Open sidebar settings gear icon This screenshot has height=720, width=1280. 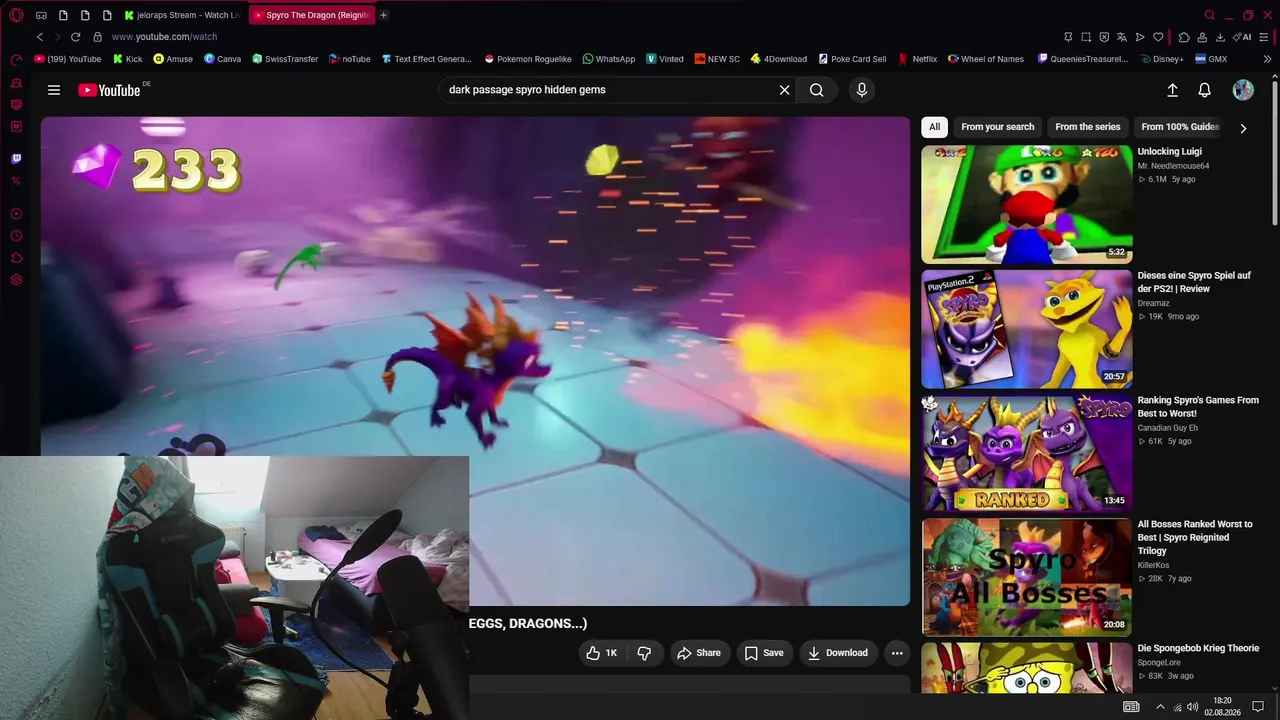(x=16, y=280)
